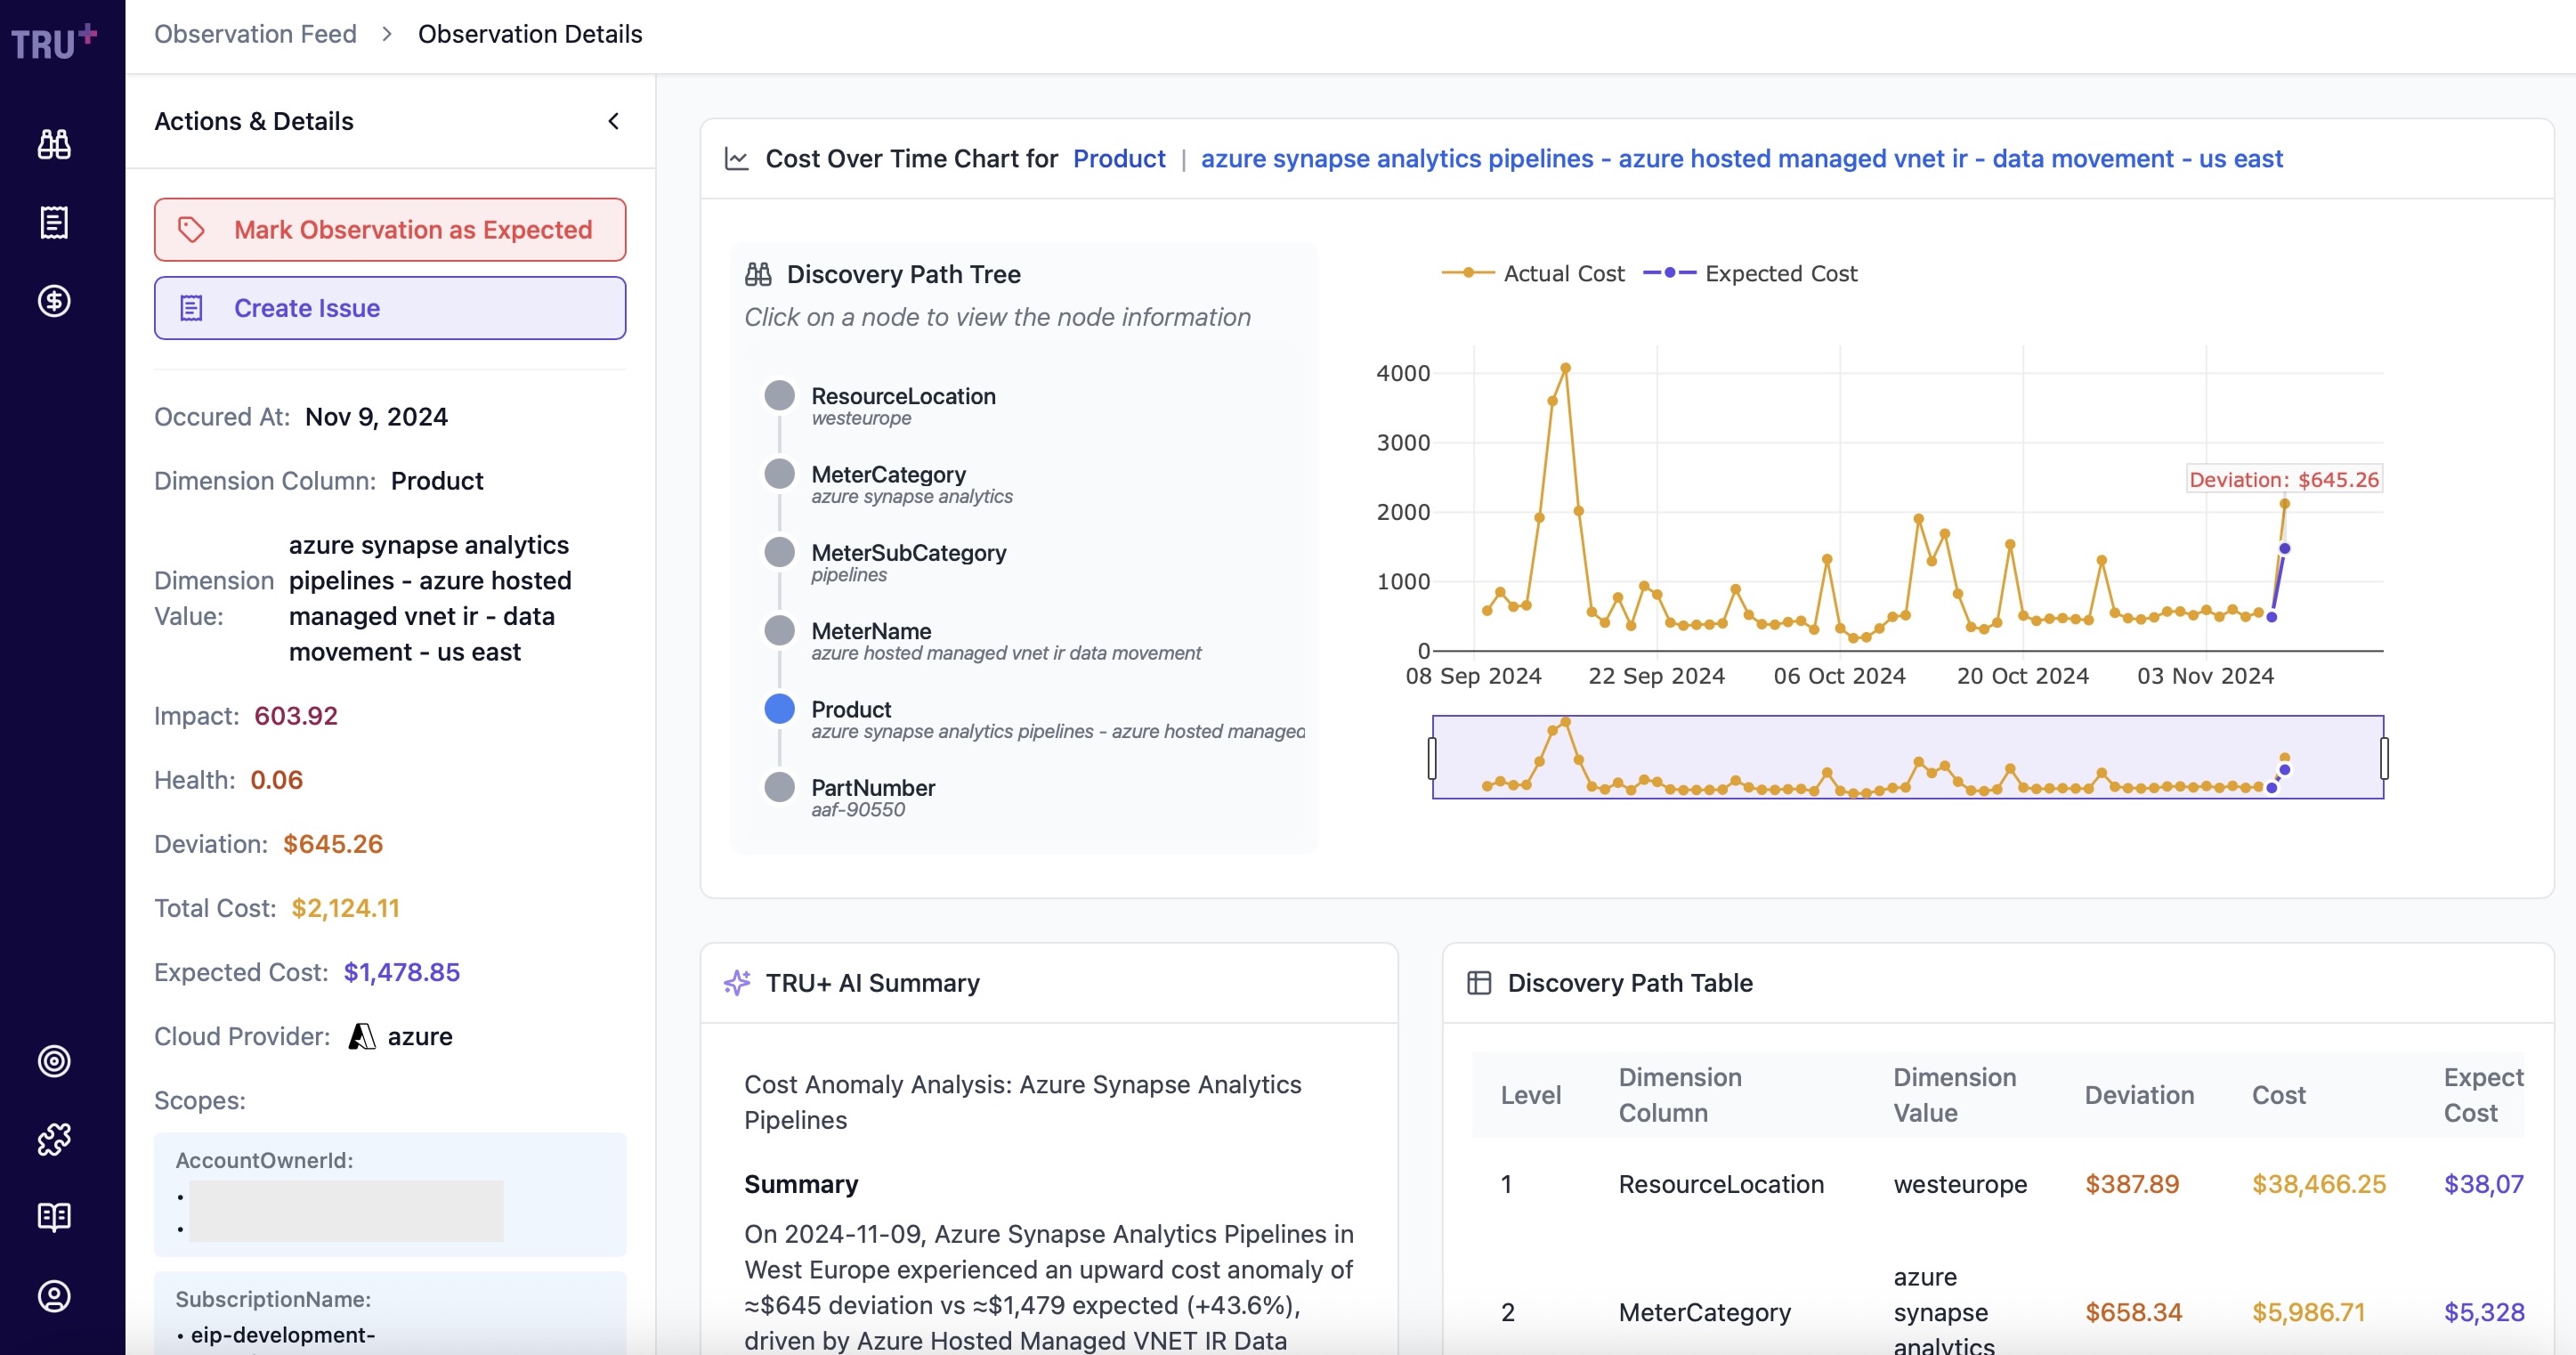
Task: Open the issues list sidebar icon
Action: point(54,222)
